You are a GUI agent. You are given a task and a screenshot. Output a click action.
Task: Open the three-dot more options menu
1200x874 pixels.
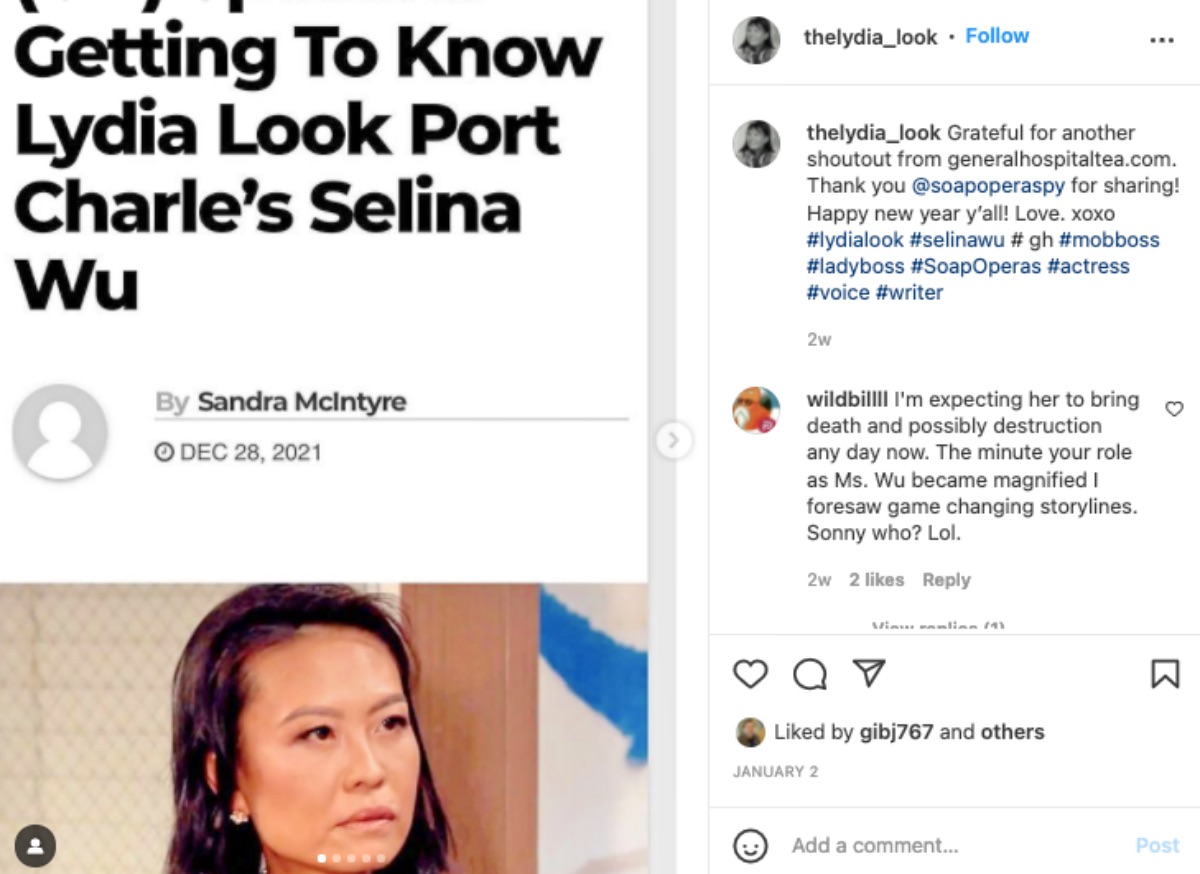tap(1161, 40)
